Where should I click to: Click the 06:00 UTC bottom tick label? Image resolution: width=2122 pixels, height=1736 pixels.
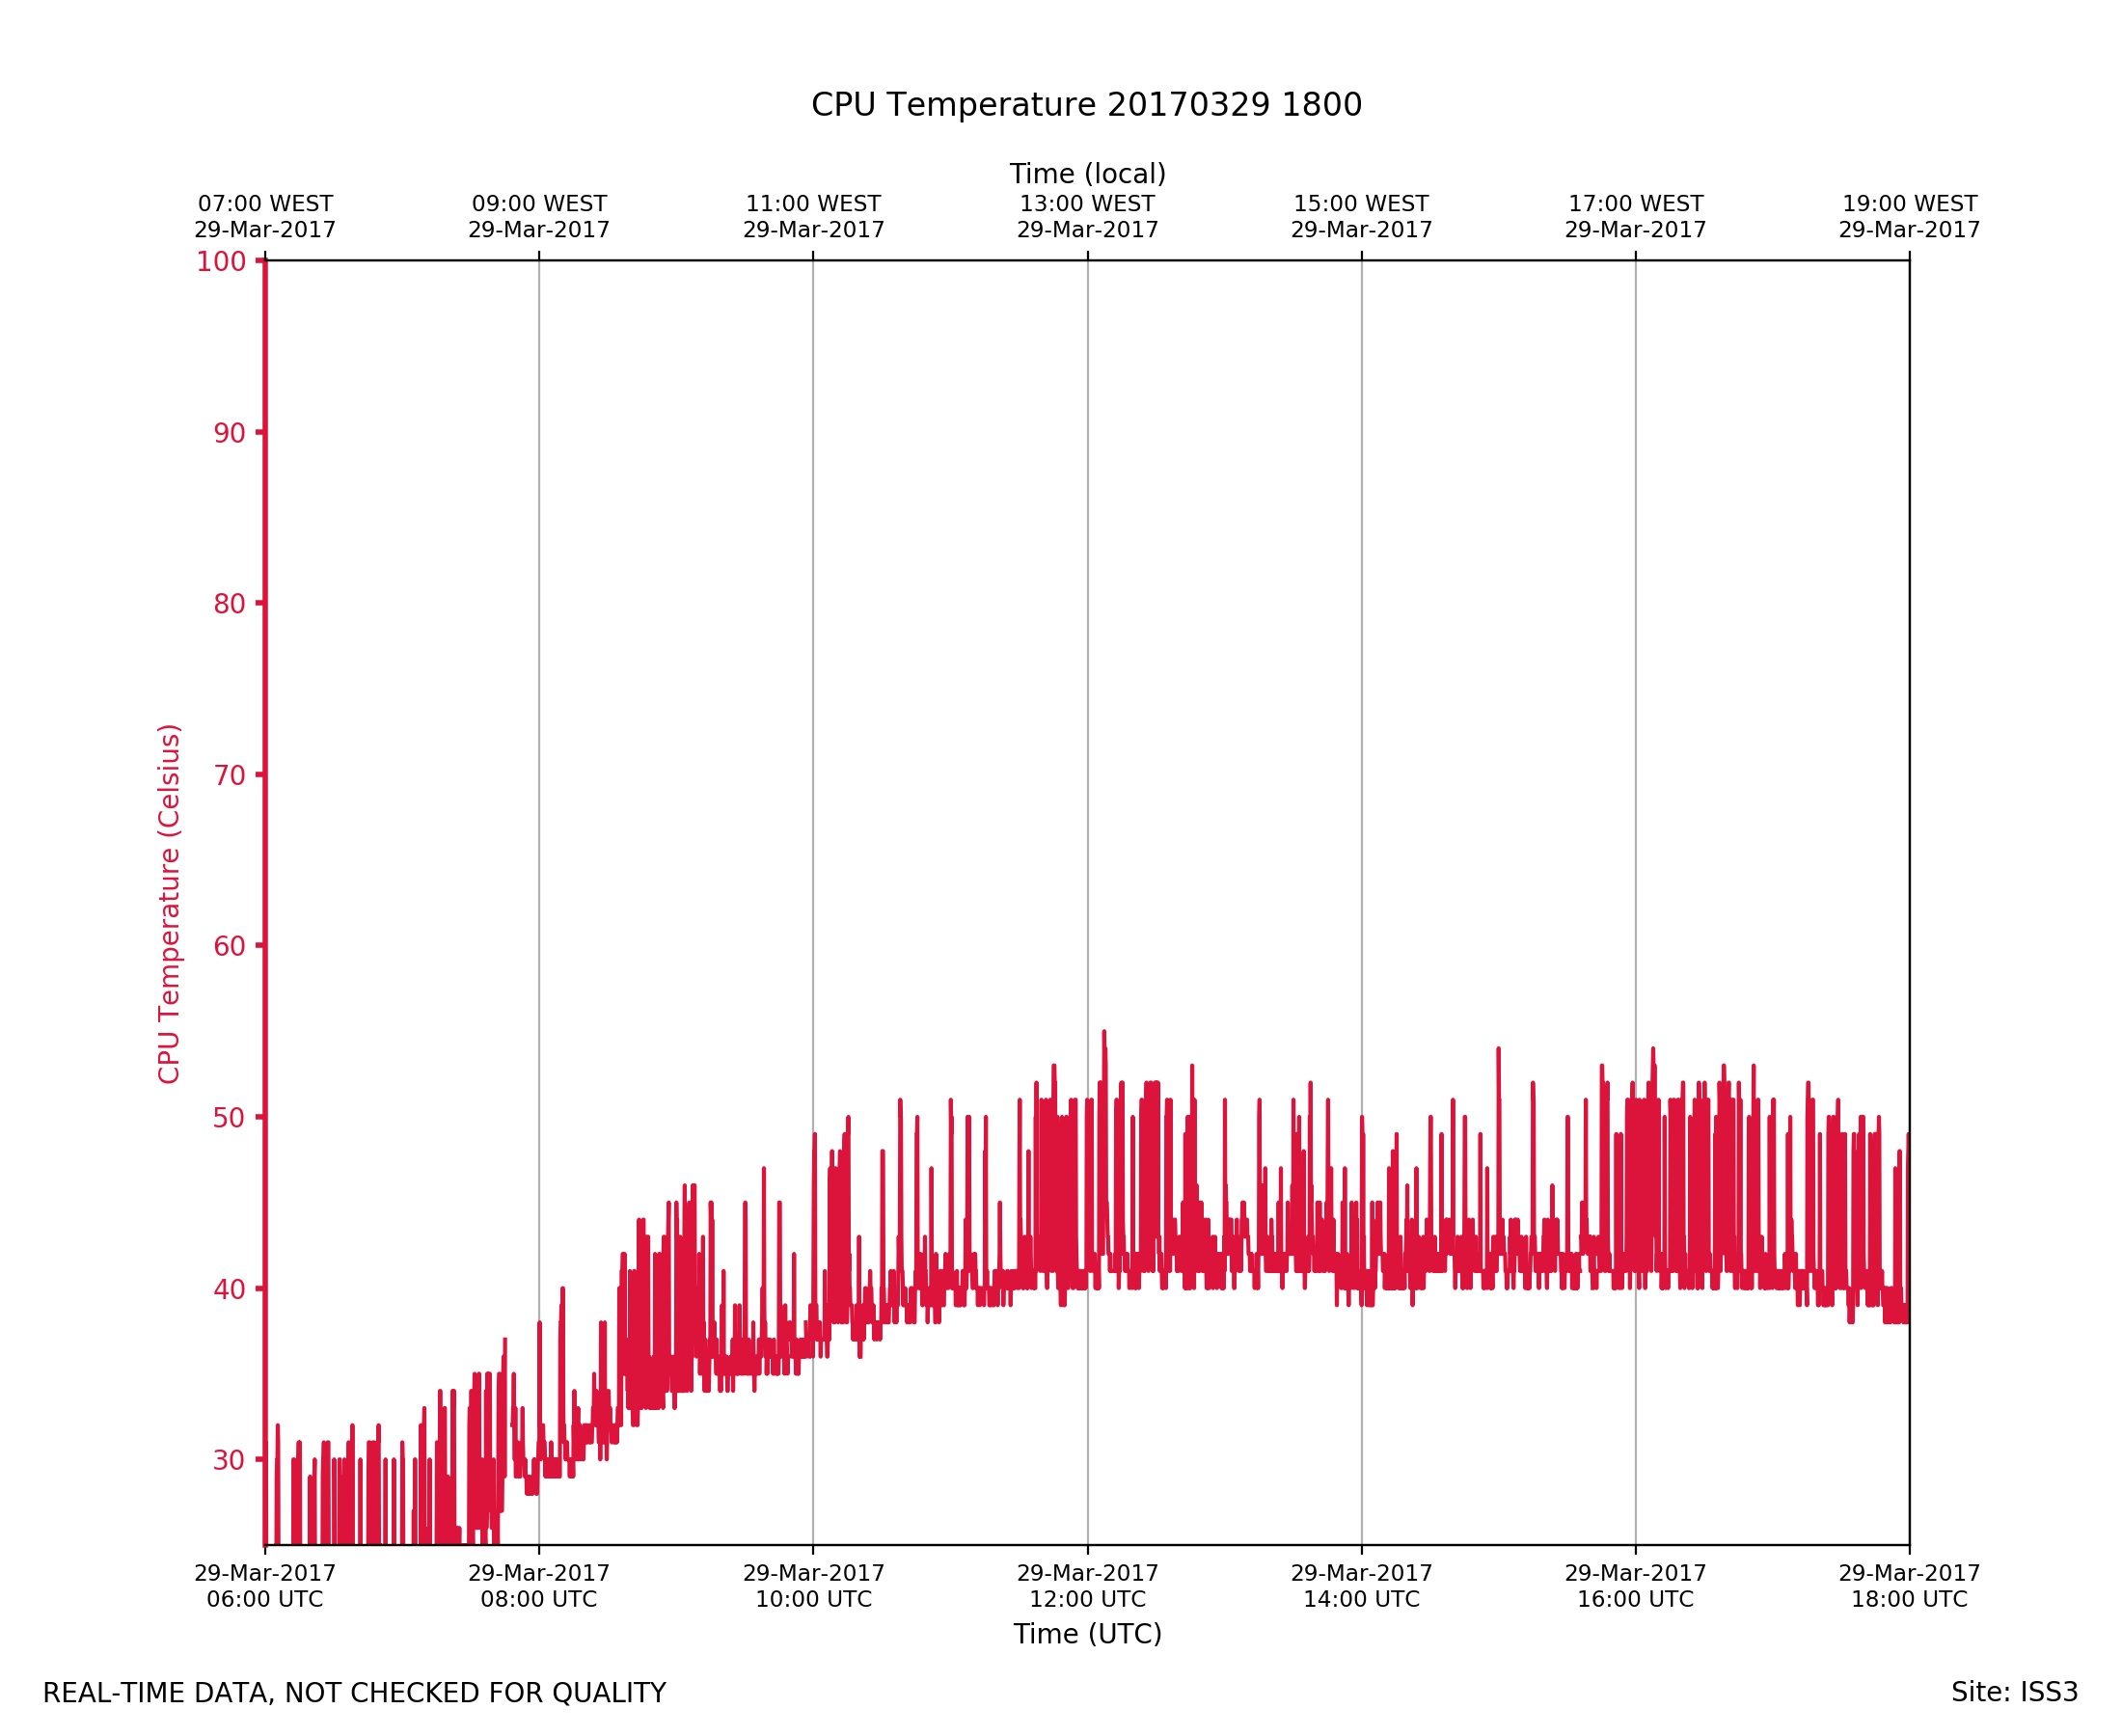coord(265,1586)
